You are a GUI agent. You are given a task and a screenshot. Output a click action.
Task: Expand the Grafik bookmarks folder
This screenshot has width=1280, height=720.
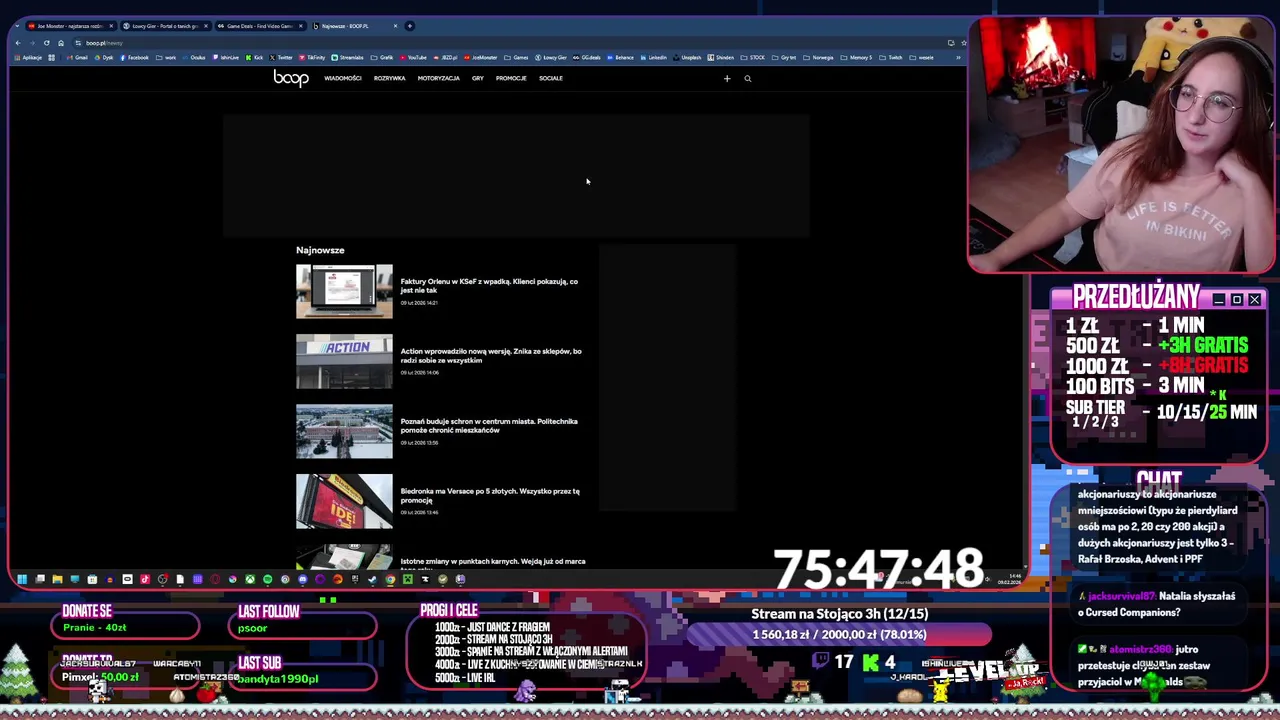[x=383, y=57]
